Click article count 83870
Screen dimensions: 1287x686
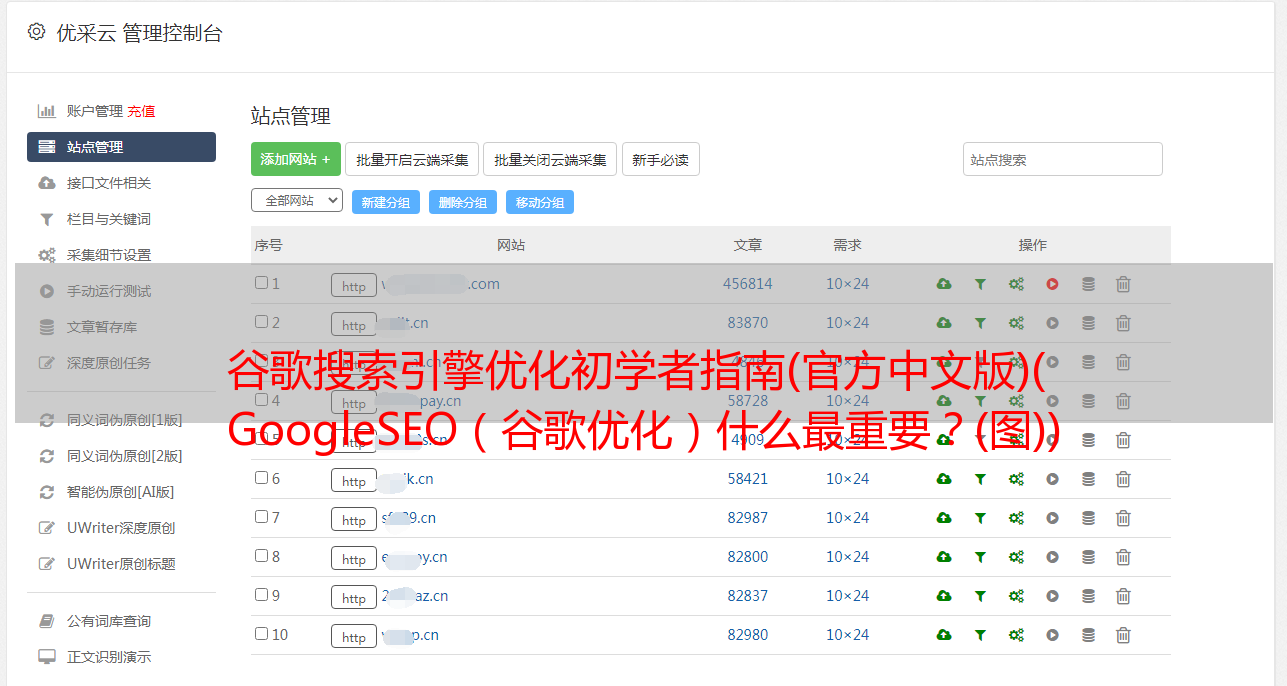pos(748,323)
